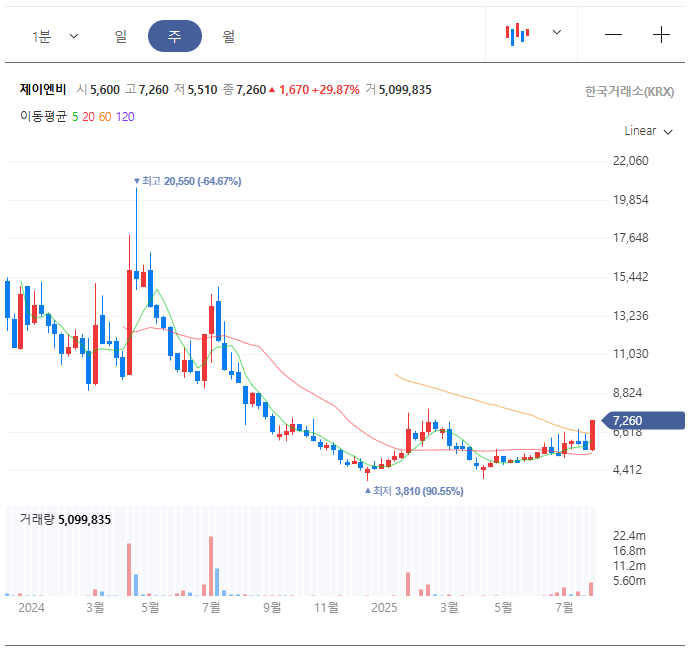The height and width of the screenshot is (648, 694).
Task: Click the 한국거래소(KRX) exchange label
Action: click(629, 92)
